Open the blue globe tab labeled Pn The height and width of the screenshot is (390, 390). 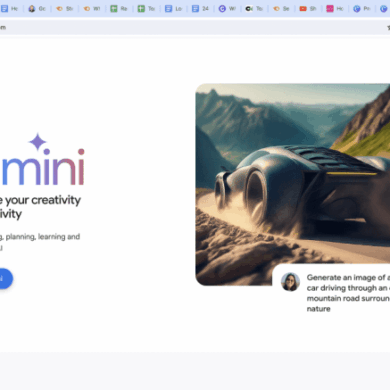click(362, 9)
